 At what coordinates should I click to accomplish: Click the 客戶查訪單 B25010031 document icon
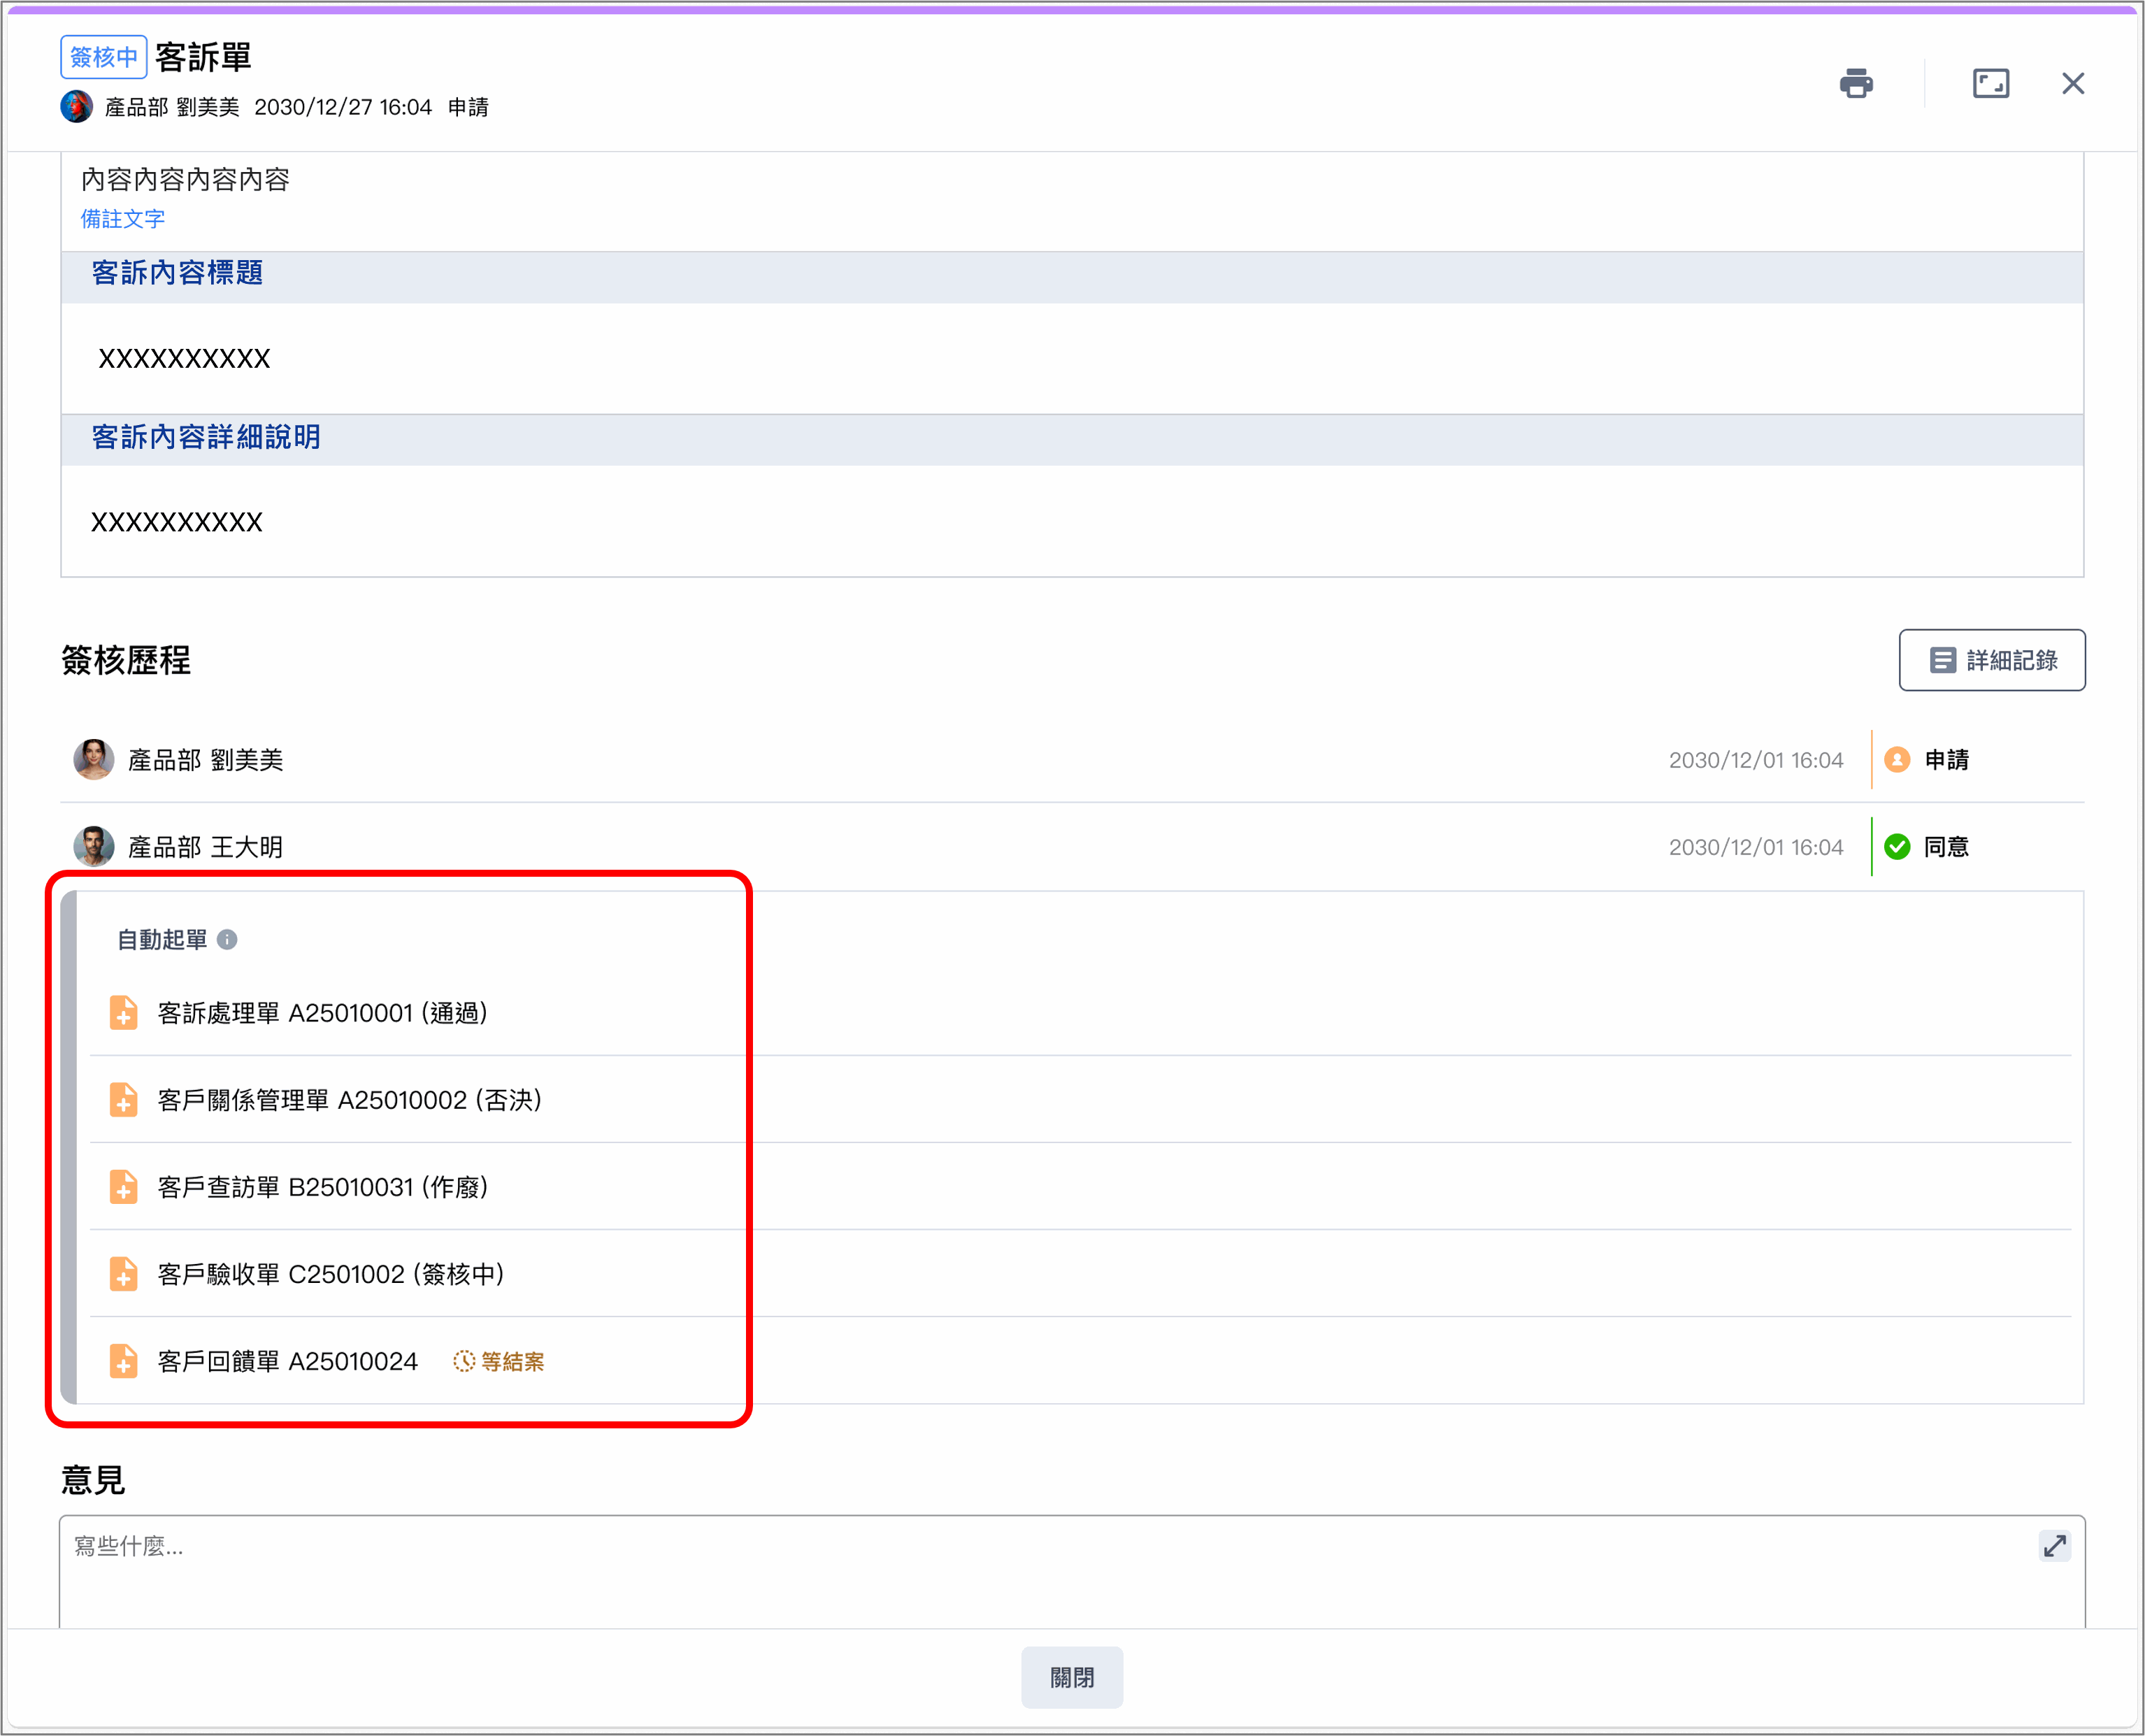coord(123,1186)
